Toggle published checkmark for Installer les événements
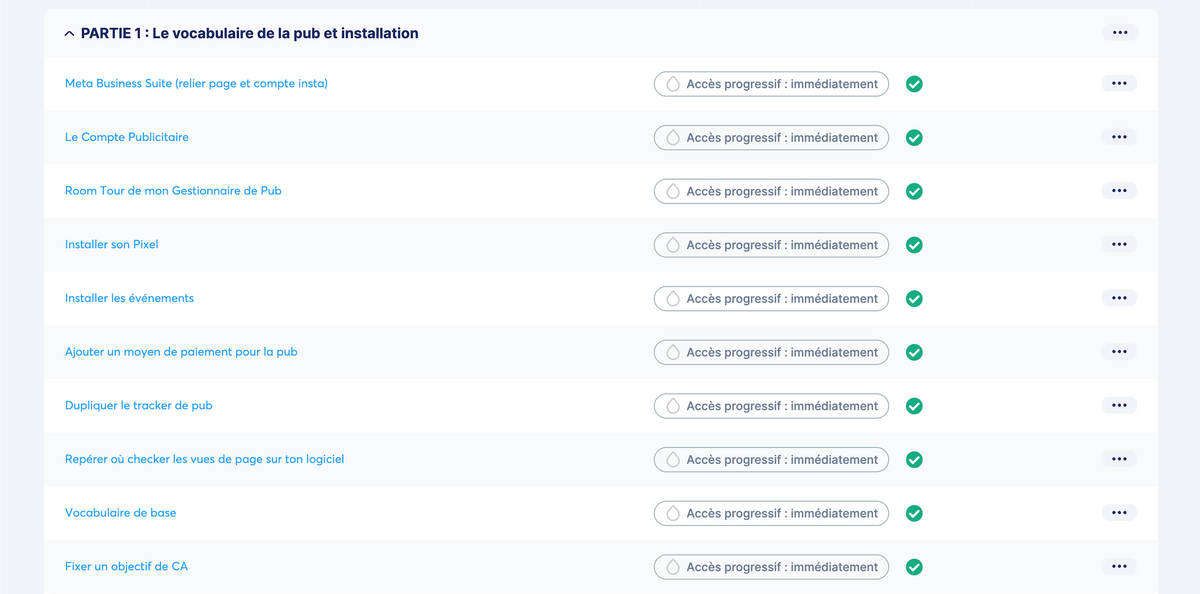The image size is (1200, 594). tap(914, 299)
